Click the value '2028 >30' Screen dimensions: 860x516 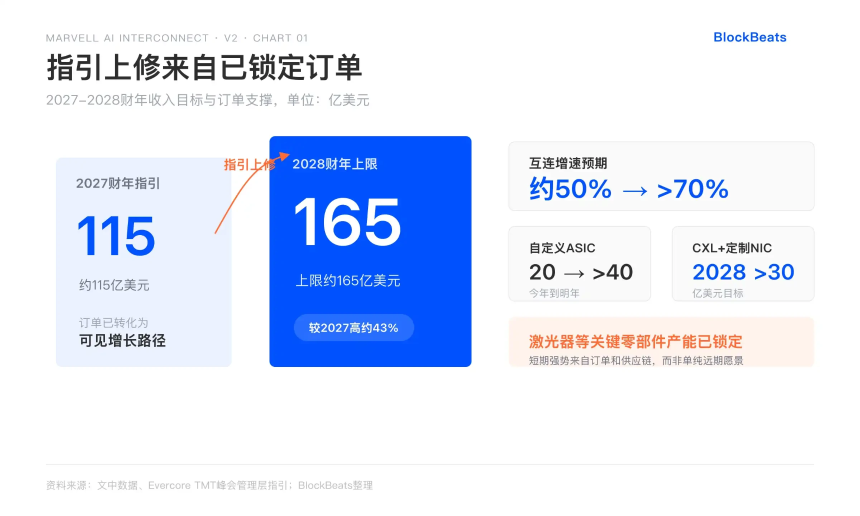[x=743, y=273]
